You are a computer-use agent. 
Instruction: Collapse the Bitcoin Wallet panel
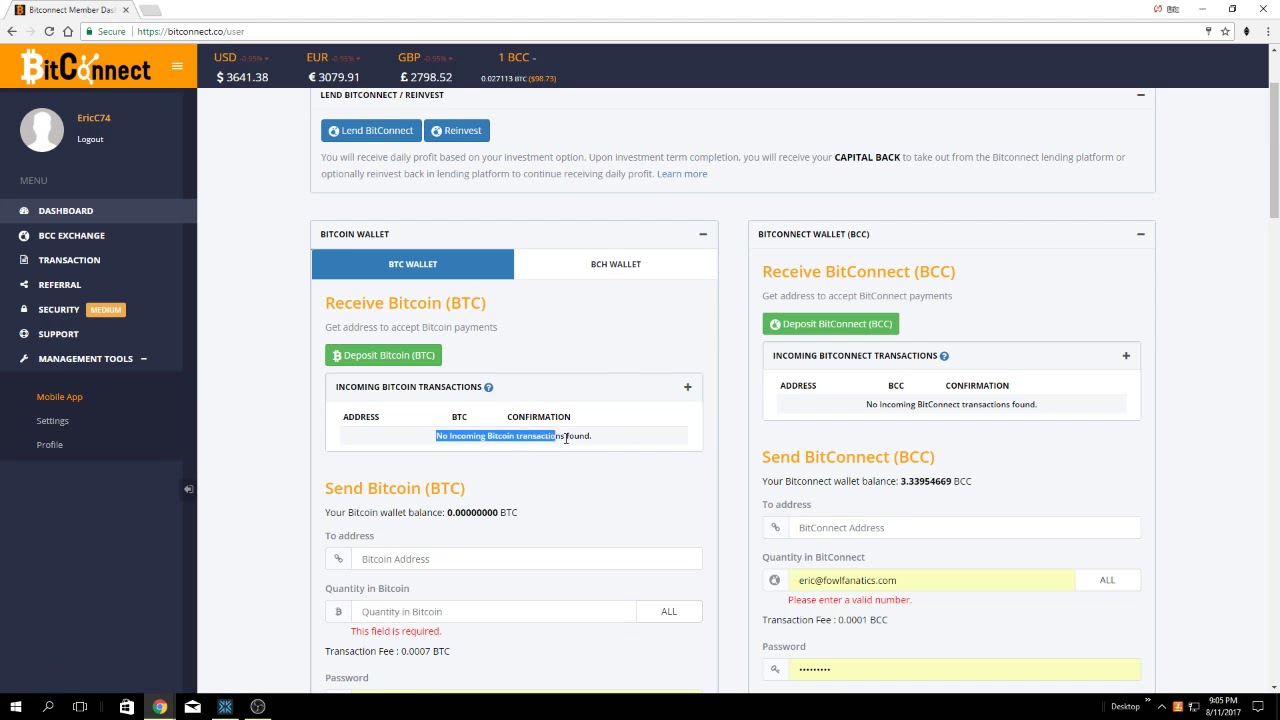tap(703, 234)
